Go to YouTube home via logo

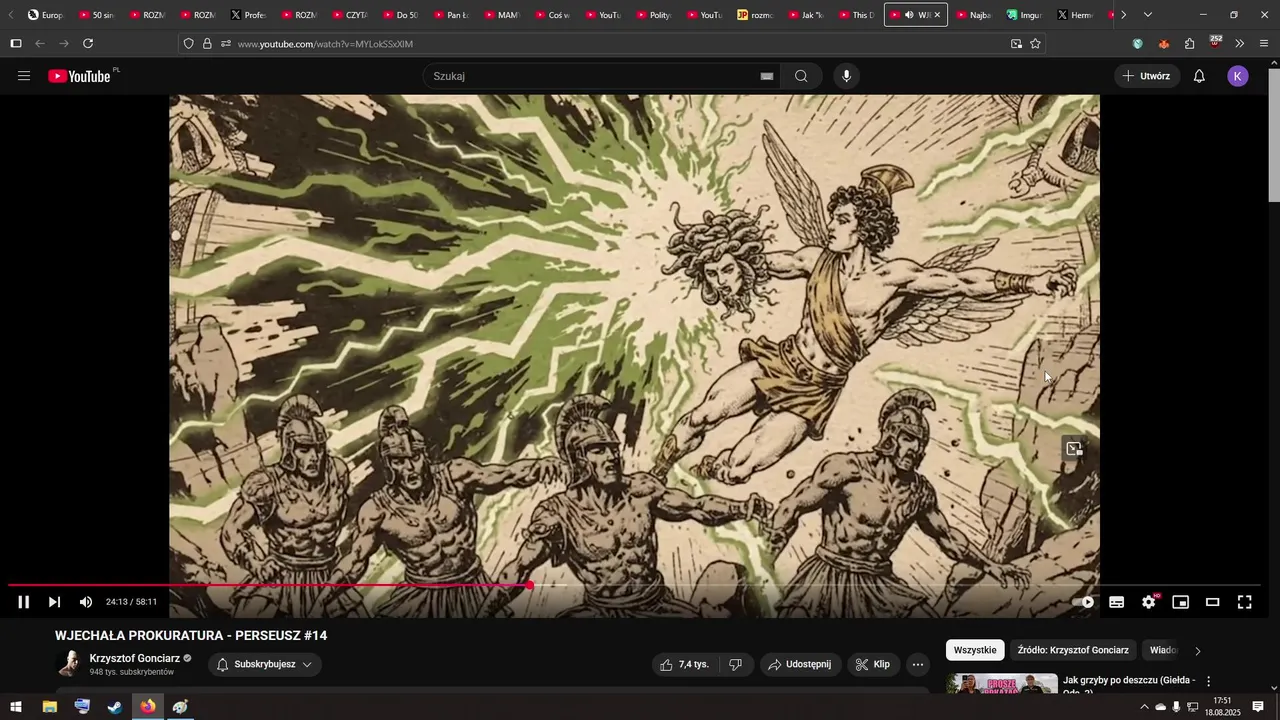point(80,76)
